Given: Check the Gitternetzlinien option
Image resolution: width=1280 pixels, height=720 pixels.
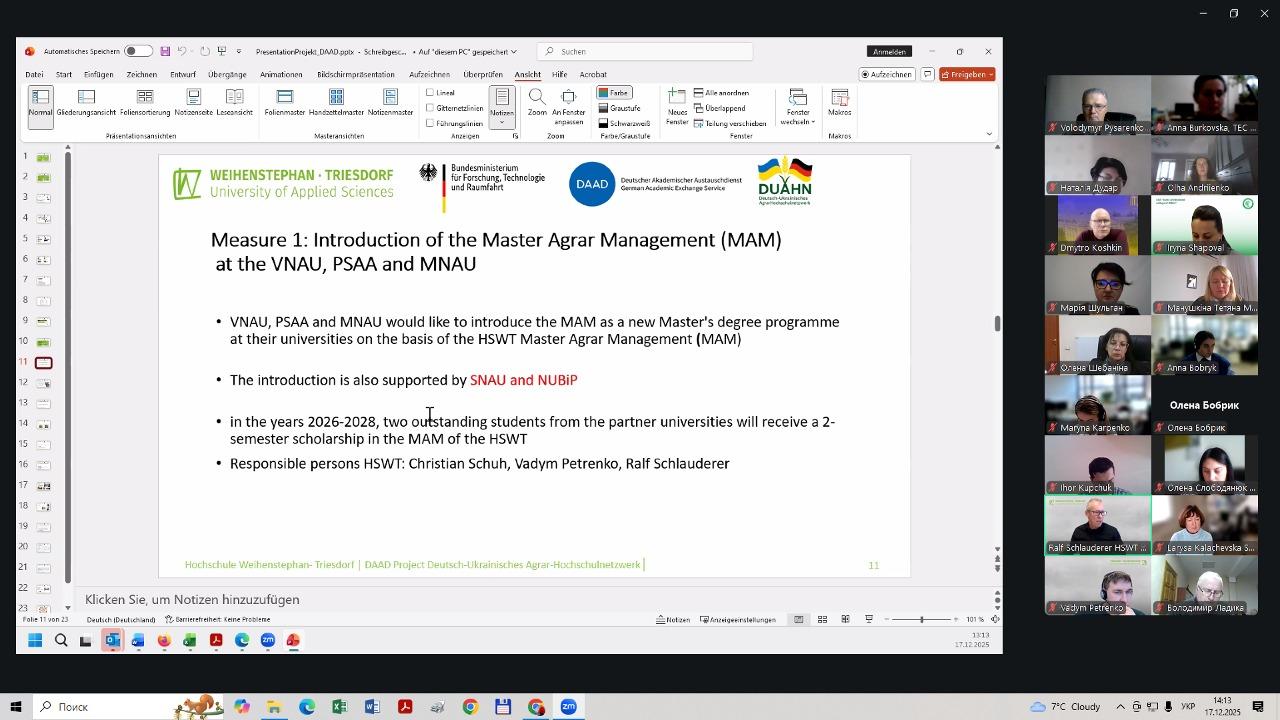Looking at the screenshot, I should point(430,108).
